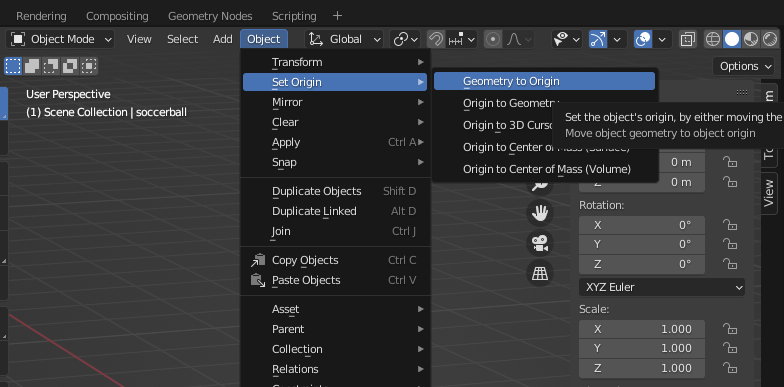Expand the Clear submenu
This screenshot has height=387, width=784.
(335, 122)
